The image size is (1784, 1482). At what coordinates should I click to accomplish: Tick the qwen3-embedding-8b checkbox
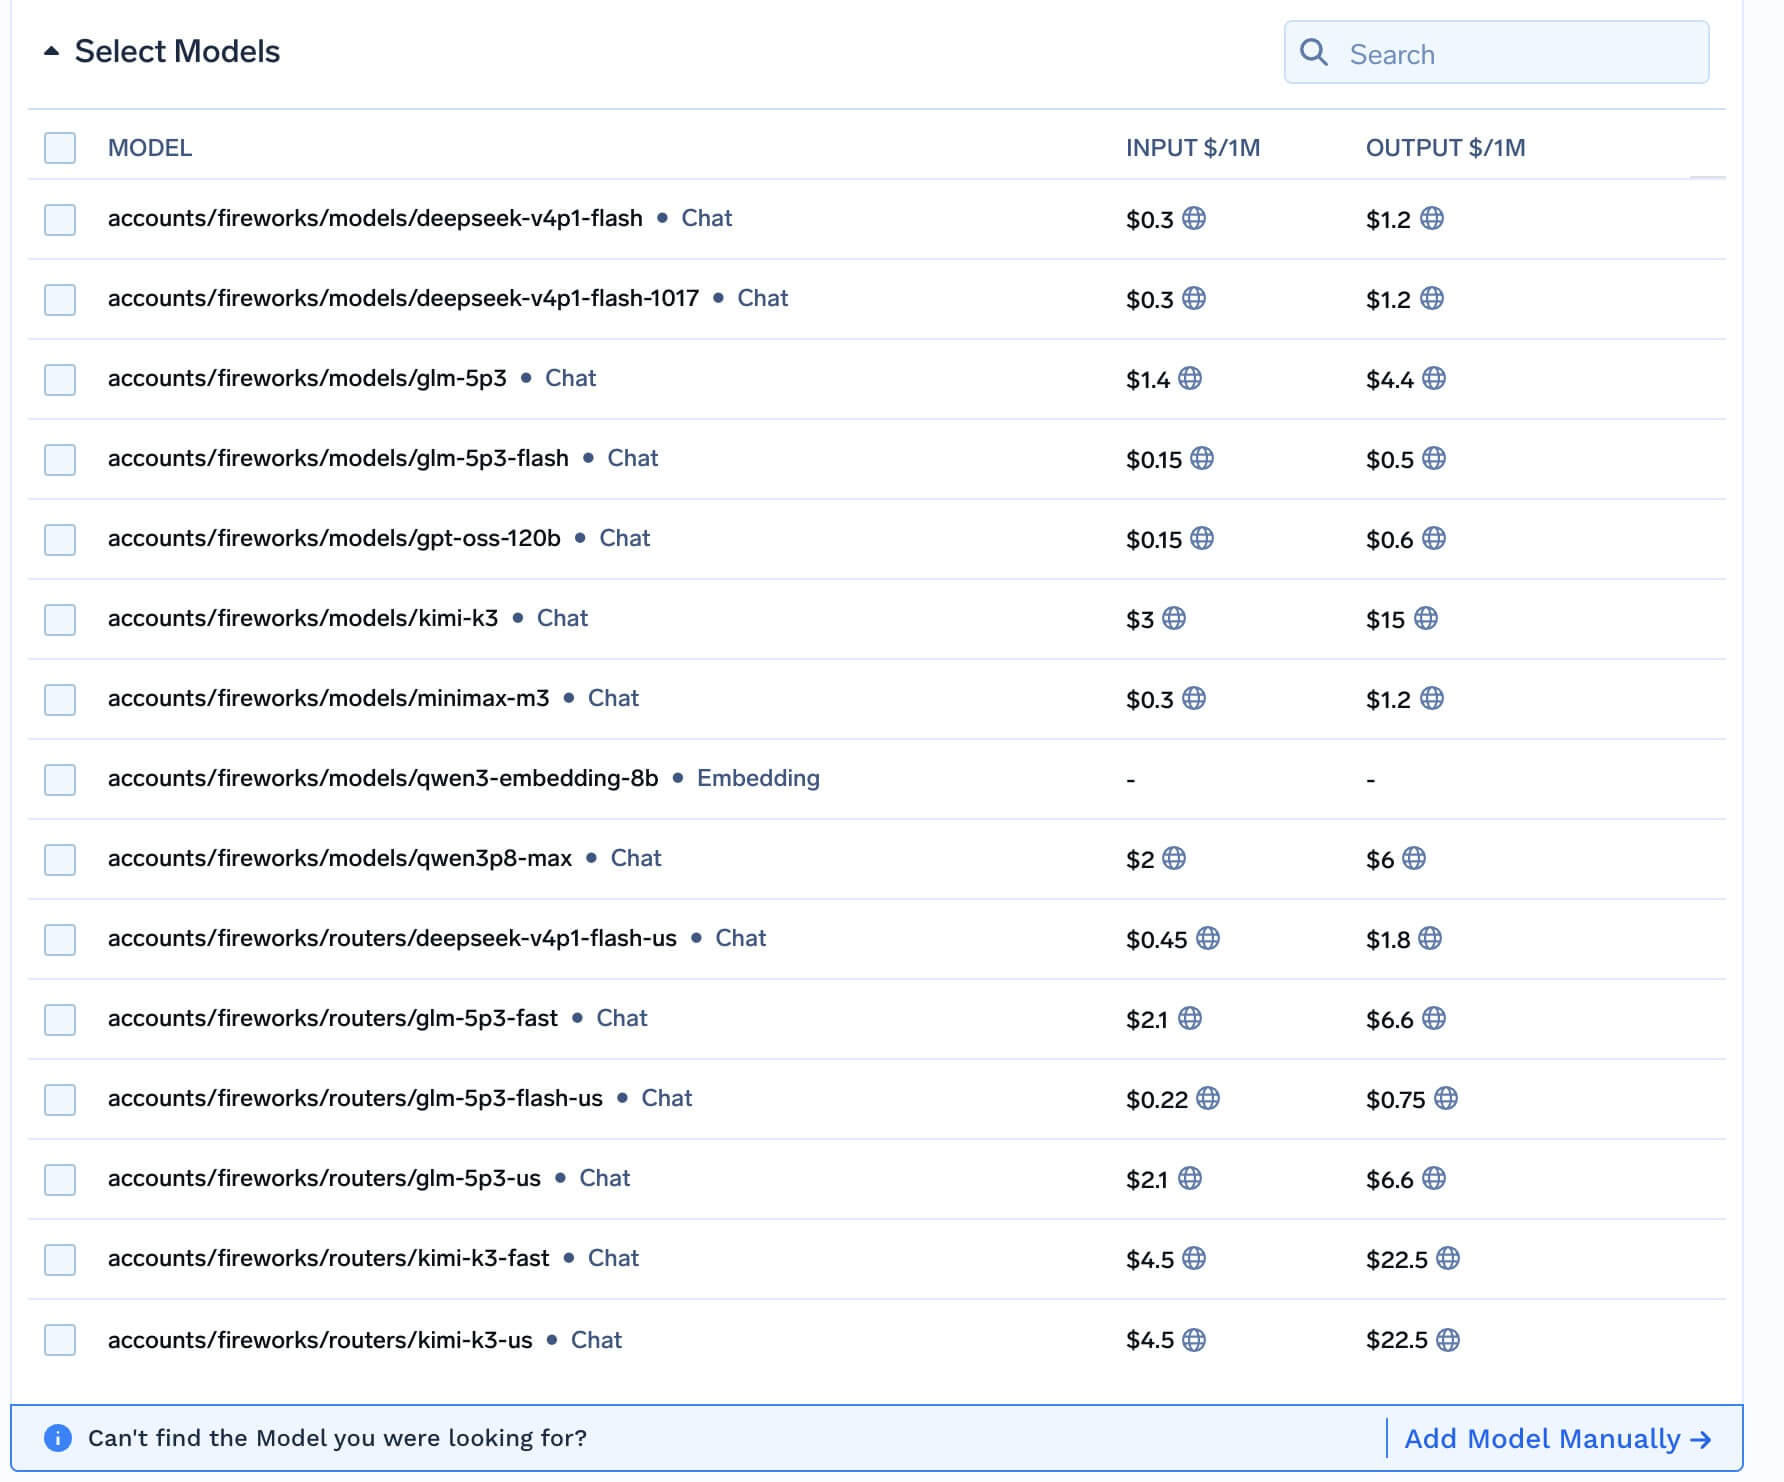pos(60,780)
